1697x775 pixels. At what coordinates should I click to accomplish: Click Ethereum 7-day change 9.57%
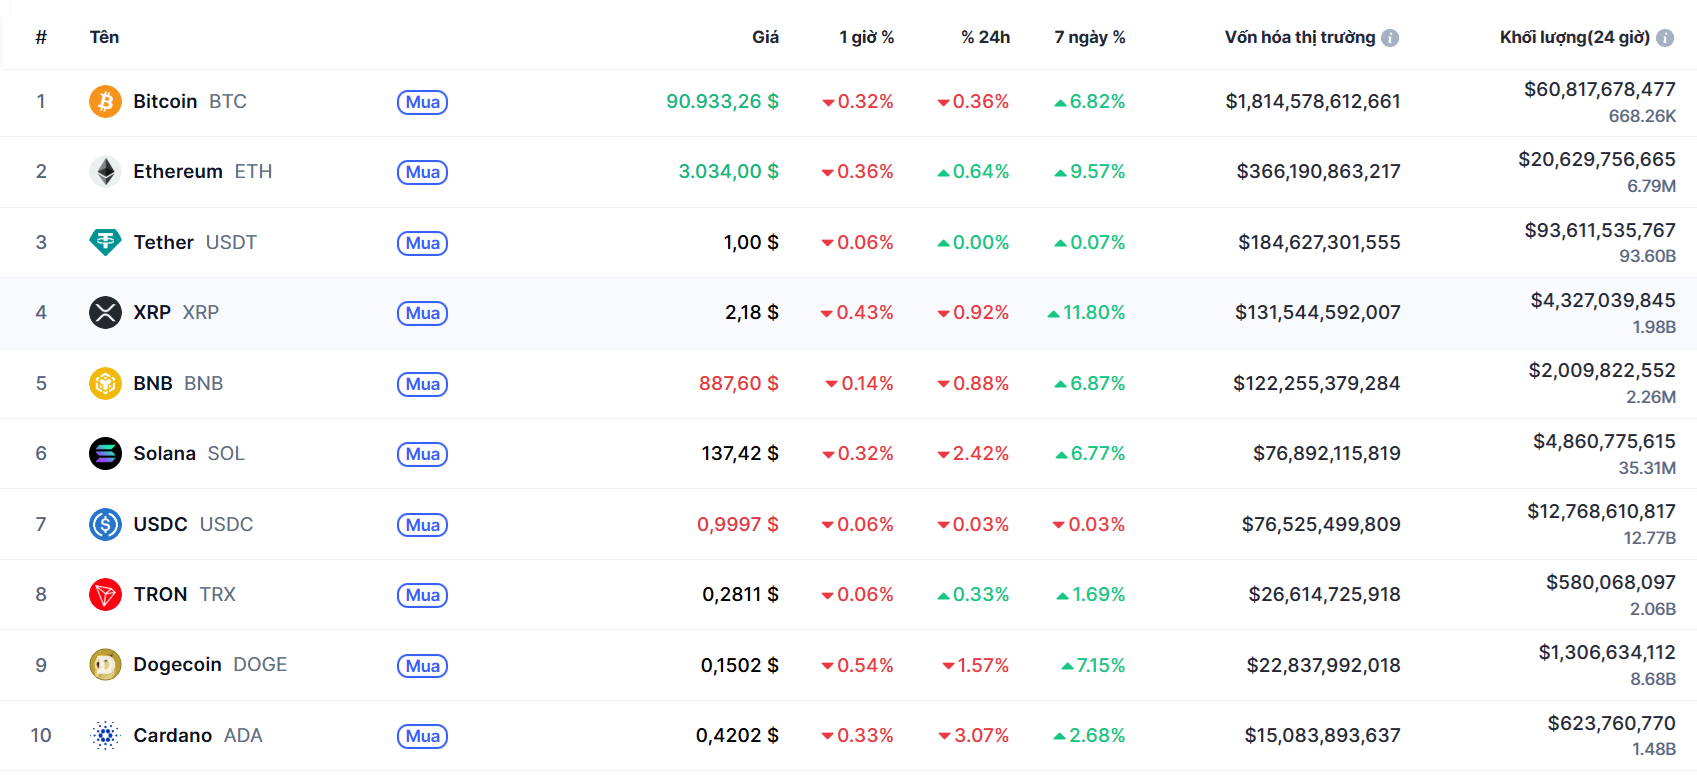coord(1089,171)
